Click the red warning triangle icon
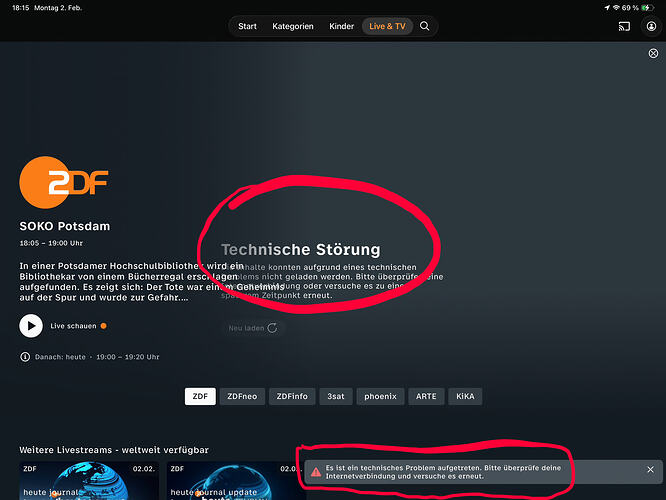 (316, 470)
